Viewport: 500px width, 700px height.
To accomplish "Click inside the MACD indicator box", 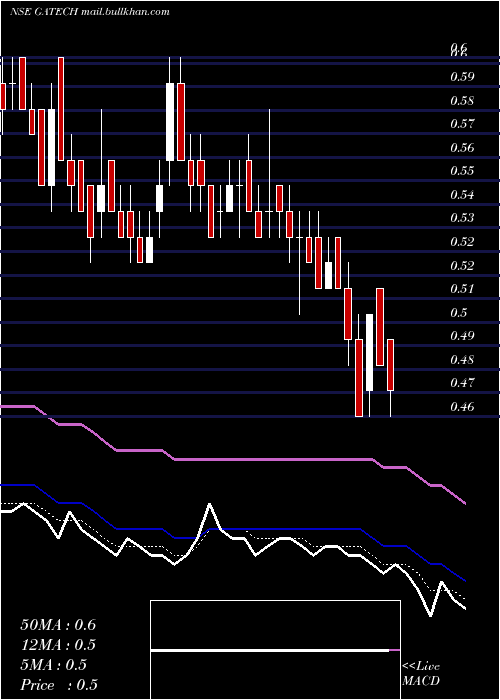I will click(275, 650).
